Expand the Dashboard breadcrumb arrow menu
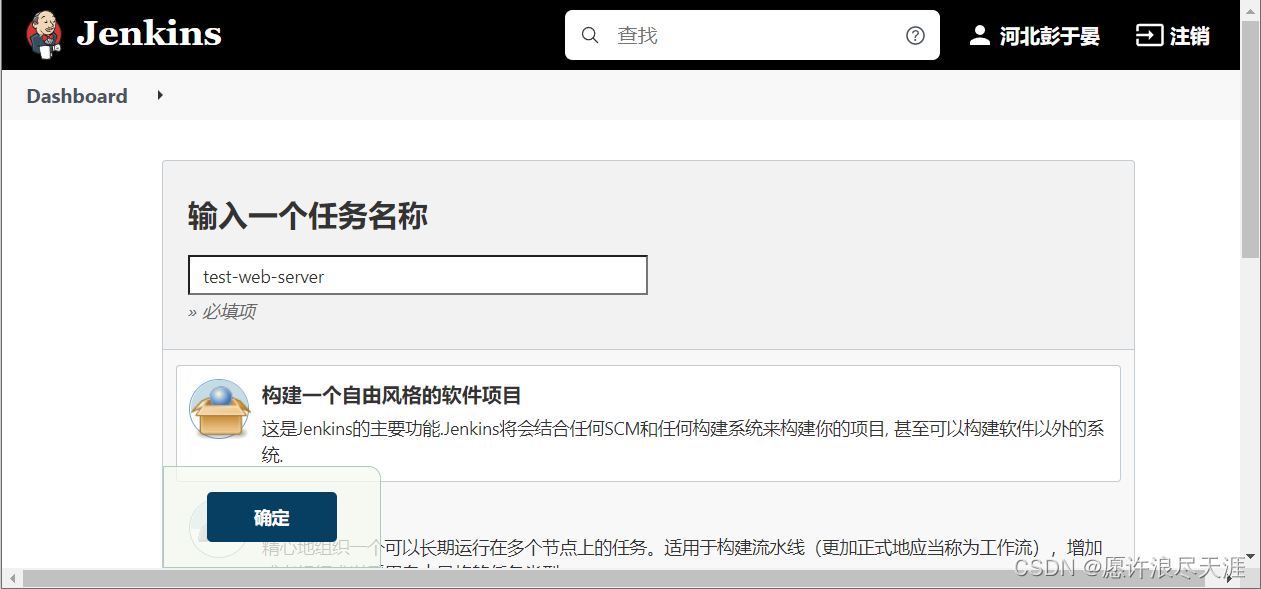The height and width of the screenshot is (589, 1261). point(160,95)
